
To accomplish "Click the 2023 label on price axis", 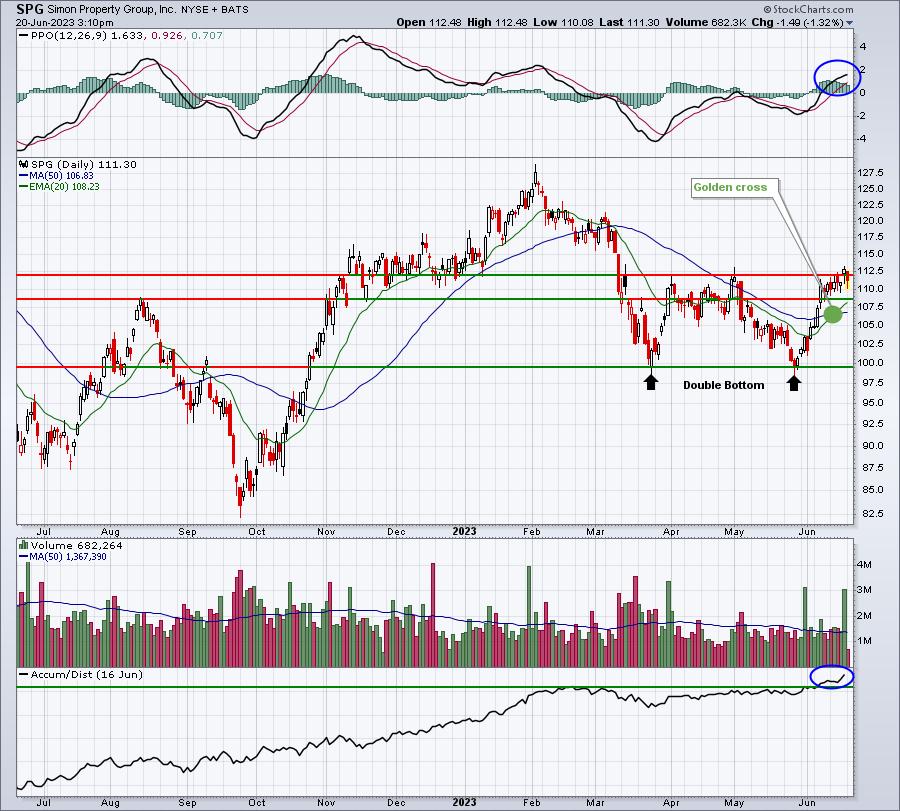I will click(x=464, y=531).
